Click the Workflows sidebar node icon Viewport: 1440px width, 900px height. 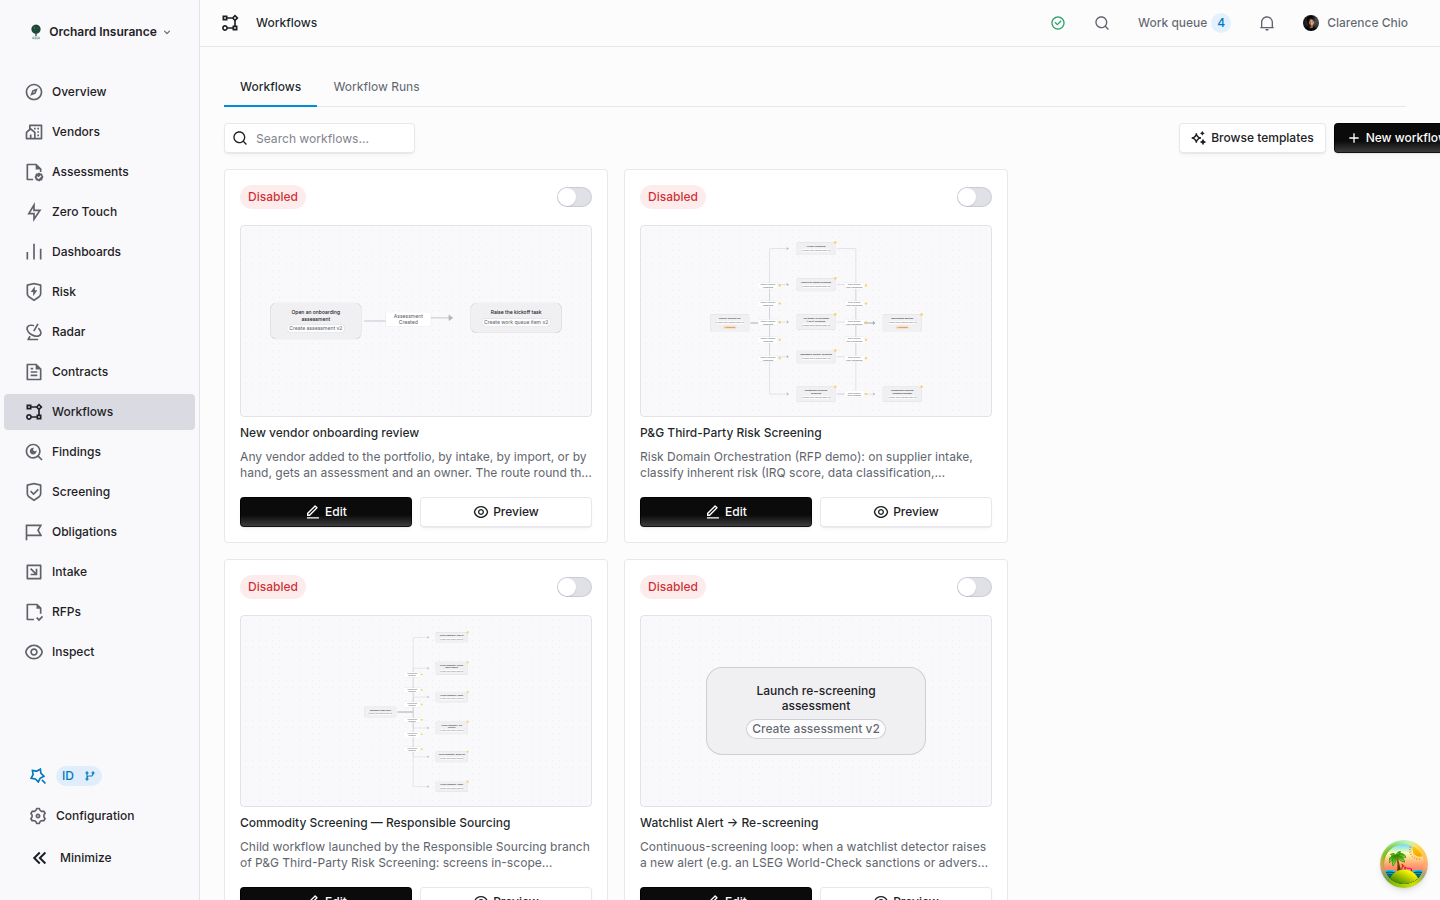click(x=34, y=412)
